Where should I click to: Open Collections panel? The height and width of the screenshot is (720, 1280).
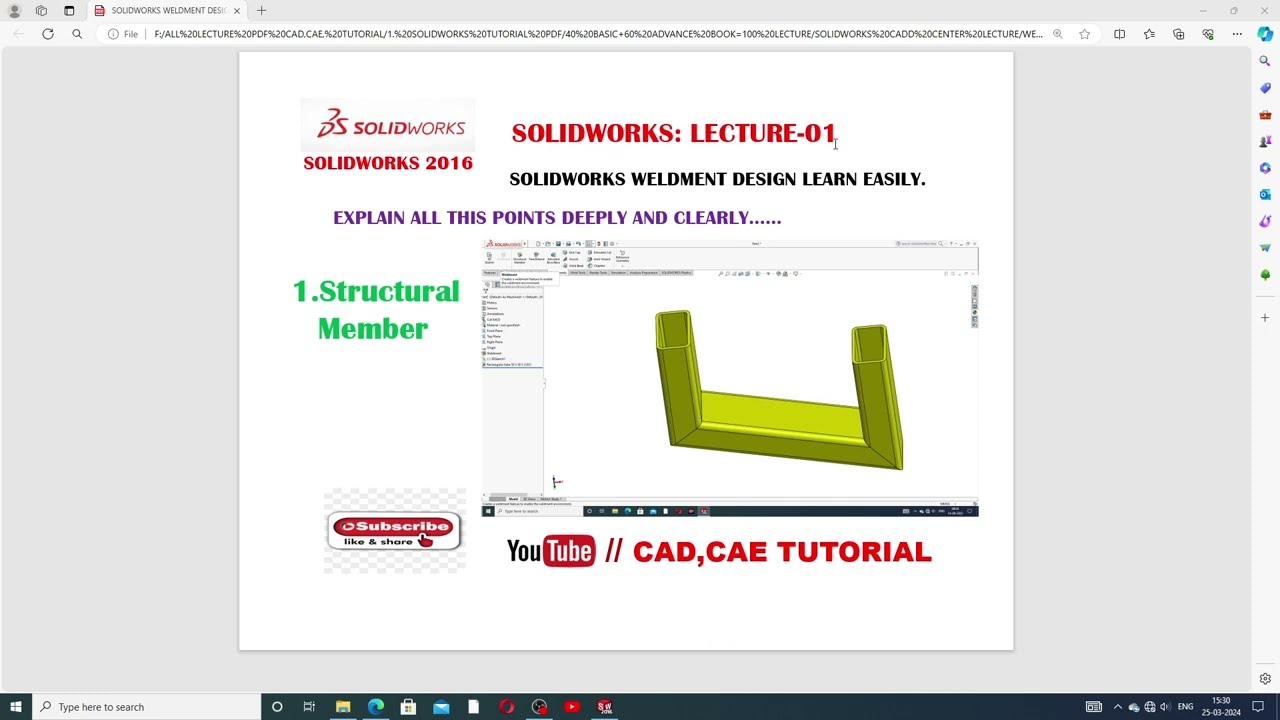(x=1179, y=34)
